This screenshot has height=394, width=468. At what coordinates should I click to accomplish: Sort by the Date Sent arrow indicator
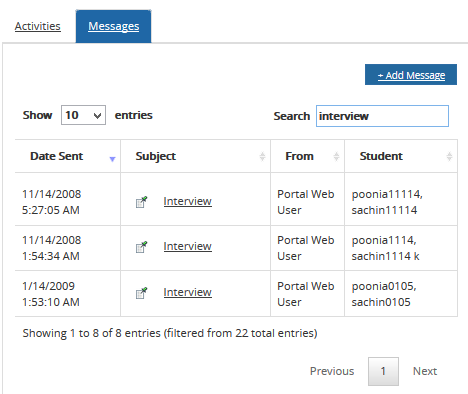[x=112, y=159]
